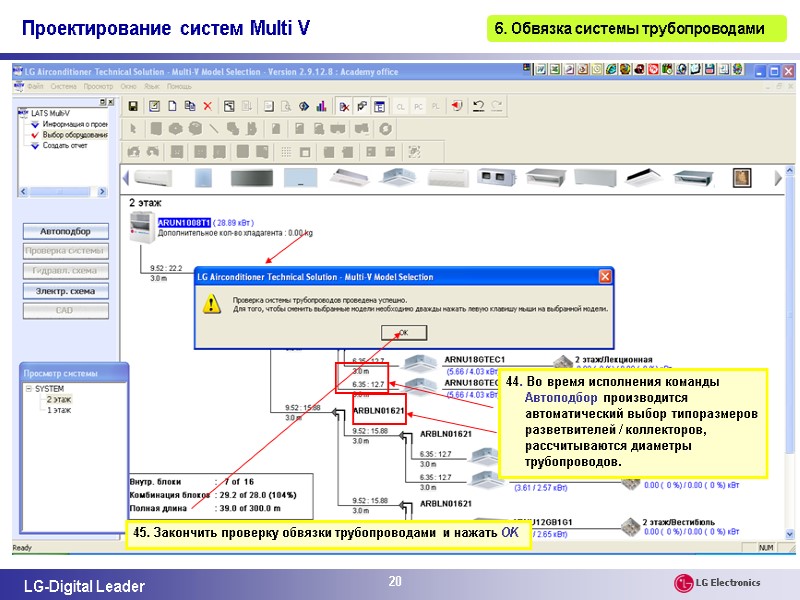Click the CAD button
This screenshot has height=600, width=800.
point(65,311)
